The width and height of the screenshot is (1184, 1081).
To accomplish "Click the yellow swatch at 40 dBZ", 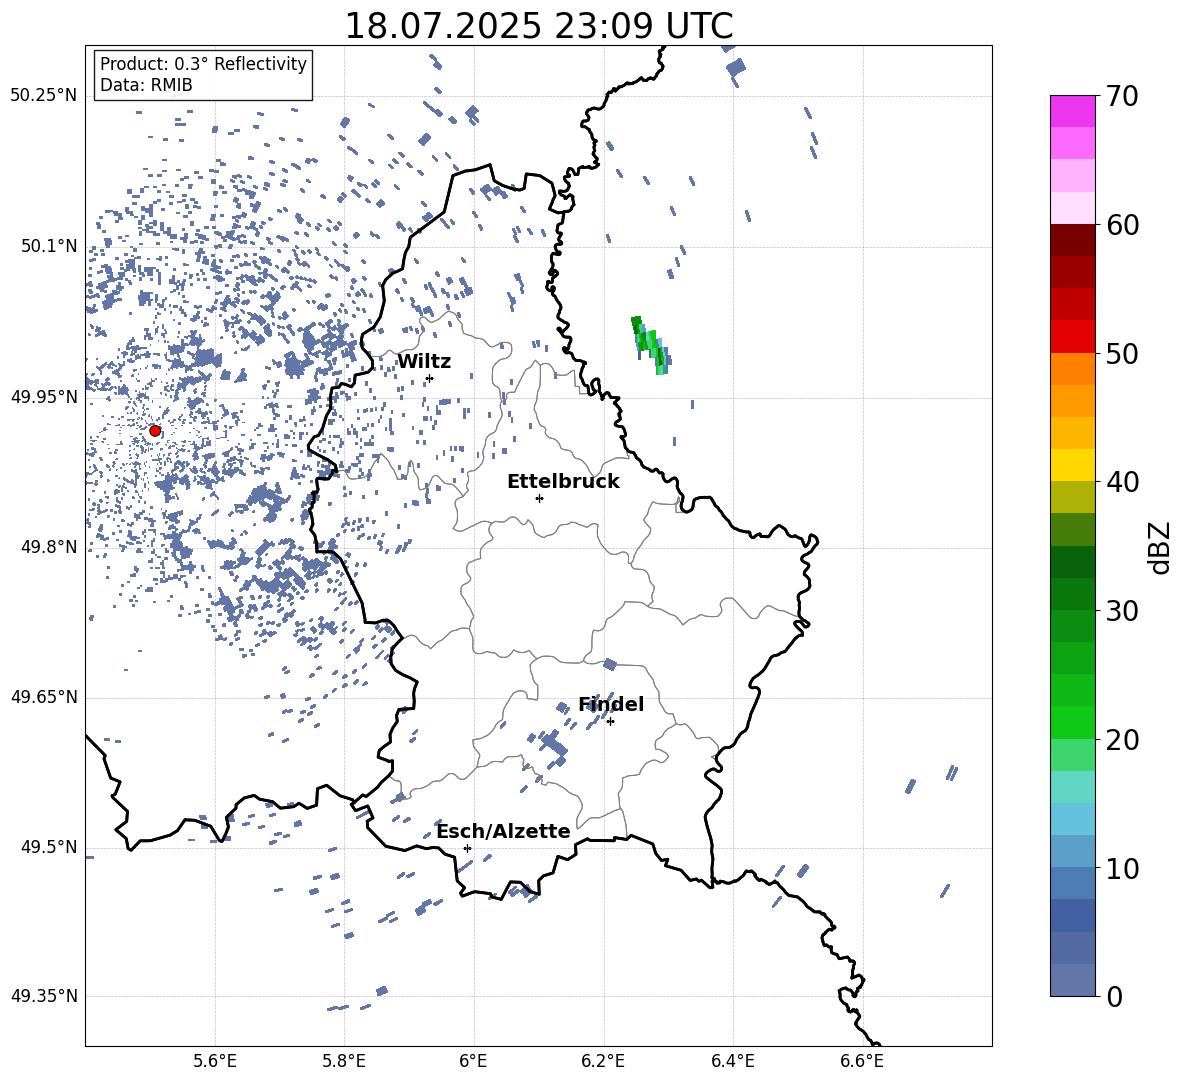I will click(x=1072, y=465).
